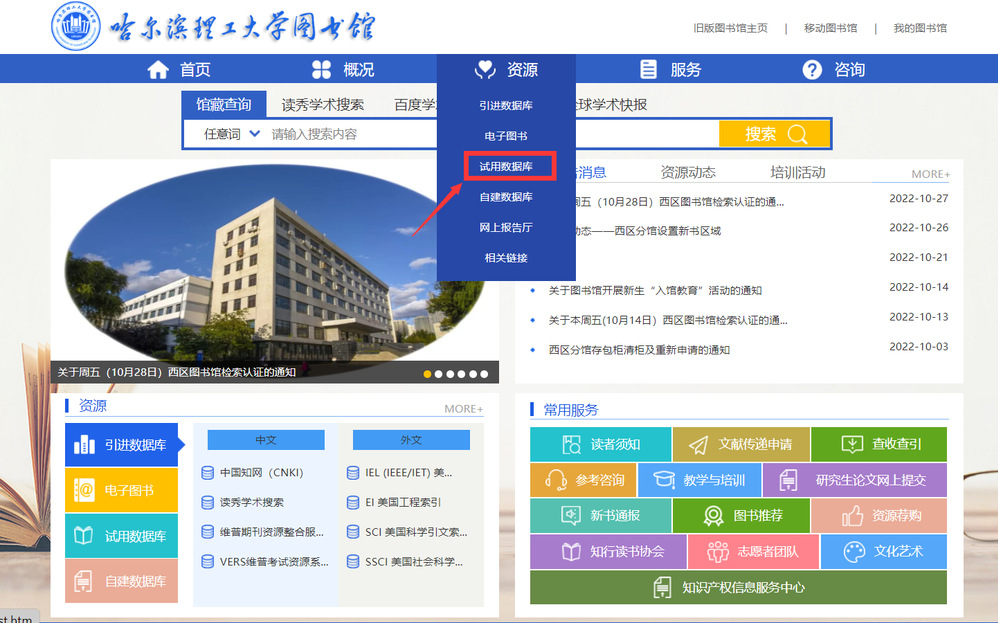Viewport: 998px width, 623px height.
Task: Click the address book icon in 电子图书
Action: tap(84, 491)
